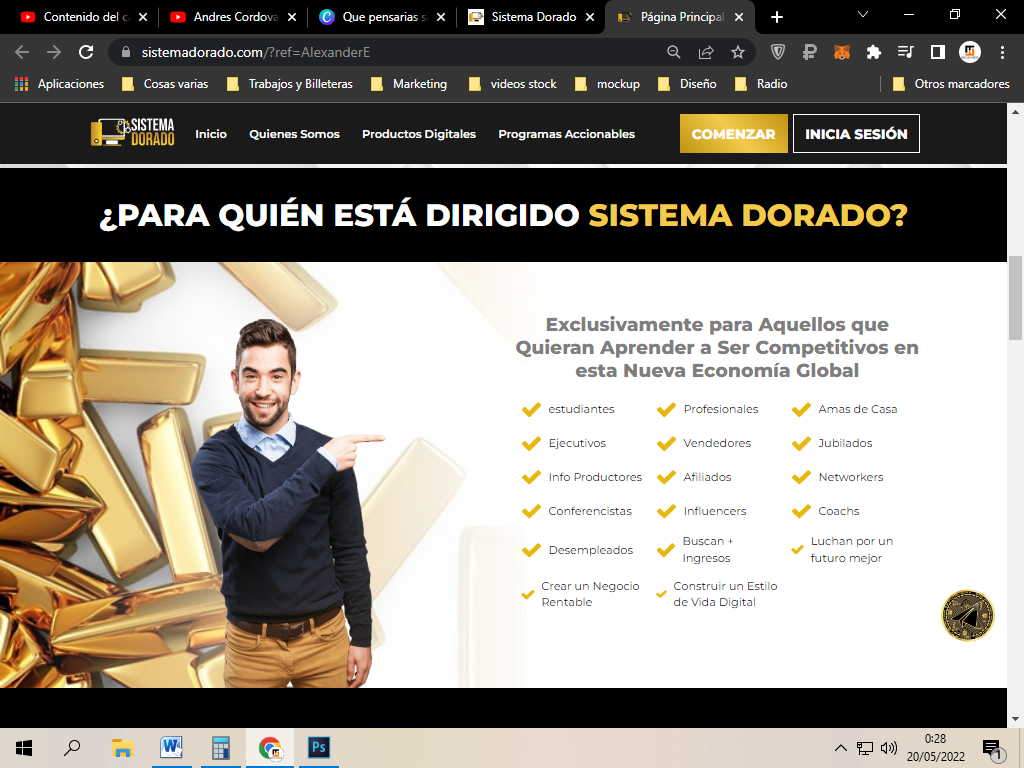Bookmark this page with the star icon
The image size is (1024, 768).
pos(738,52)
